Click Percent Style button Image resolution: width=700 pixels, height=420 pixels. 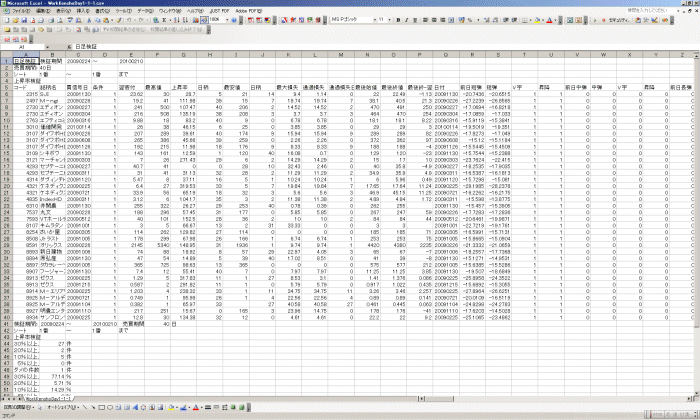[x=470, y=20]
